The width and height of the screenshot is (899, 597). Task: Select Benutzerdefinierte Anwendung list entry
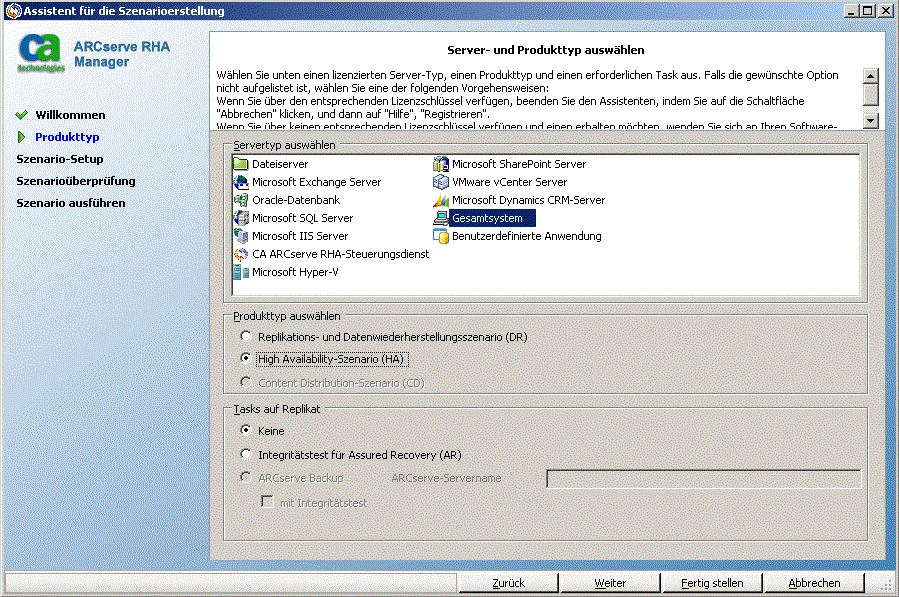(526, 236)
